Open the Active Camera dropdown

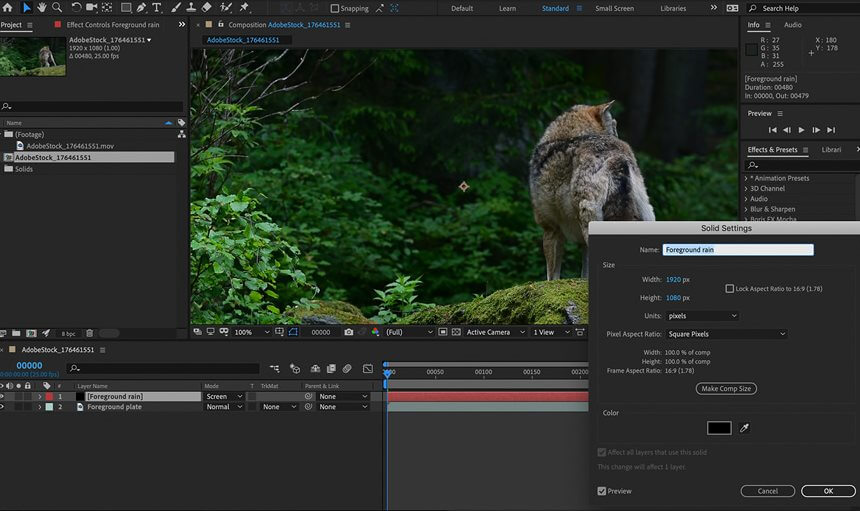495,332
